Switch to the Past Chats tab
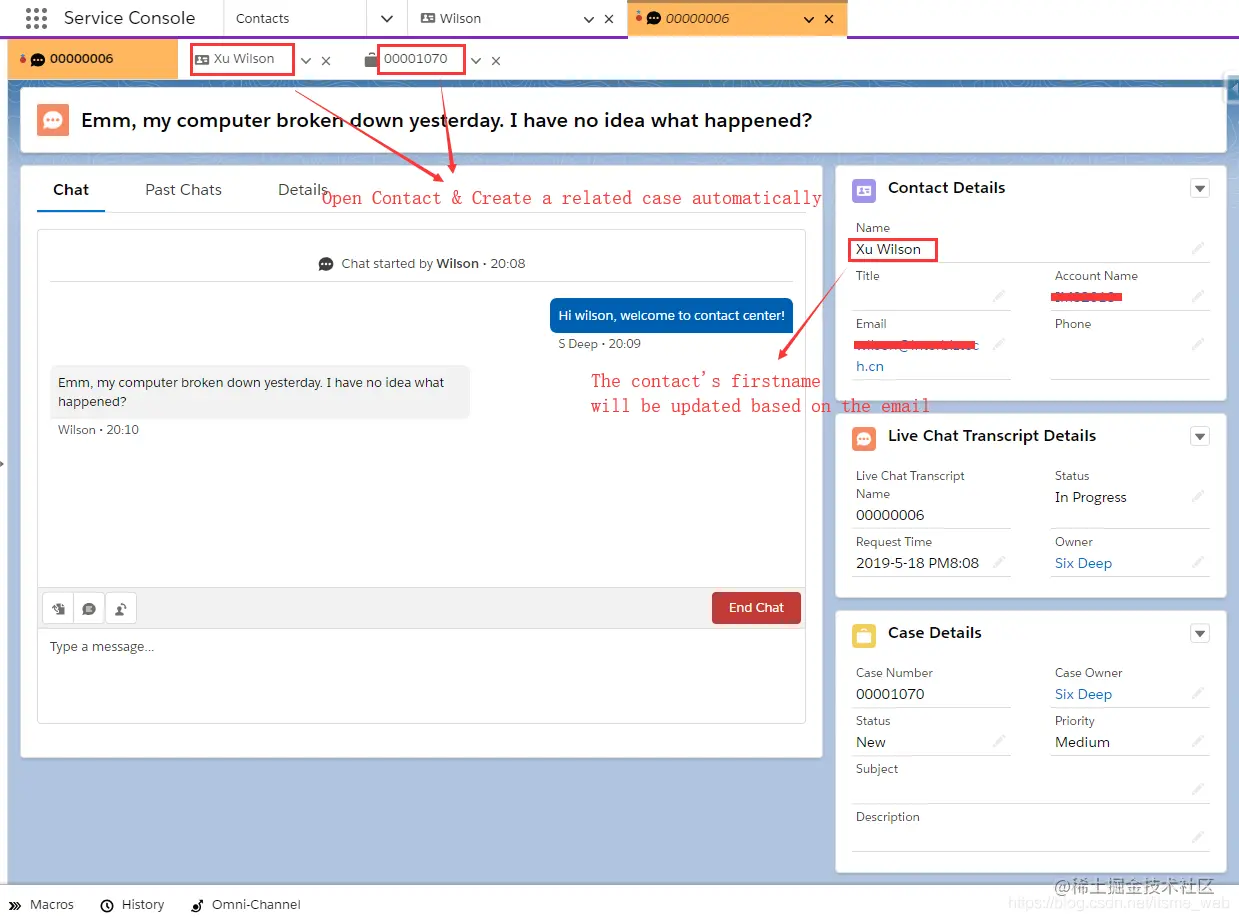The image size is (1239, 921). click(183, 190)
